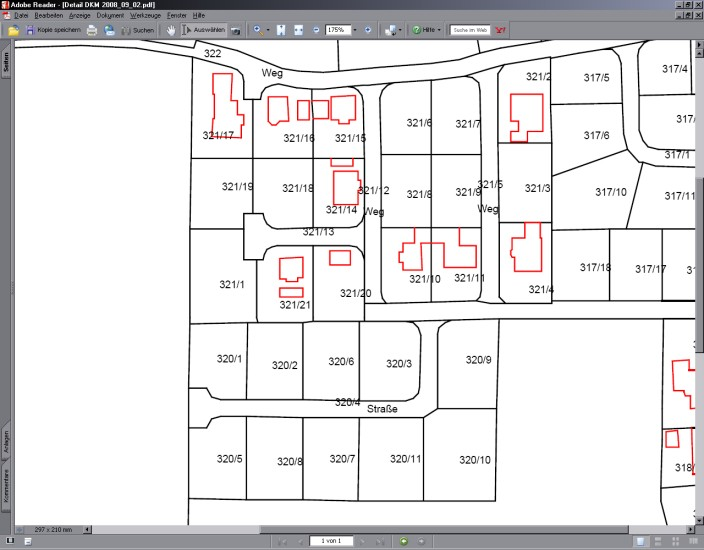Open the Anzeige menu
The width and height of the screenshot is (704, 550).
click(x=79, y=16)
